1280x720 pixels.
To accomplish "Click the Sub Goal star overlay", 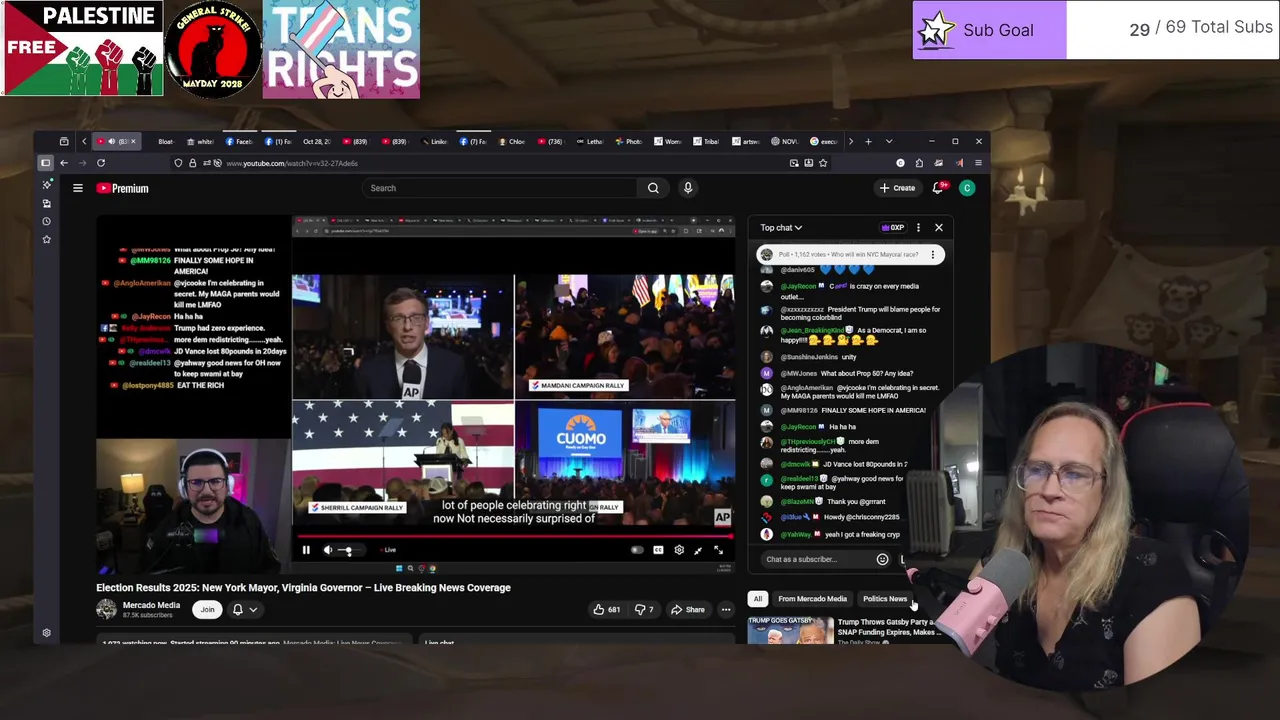I will (937, 30).
